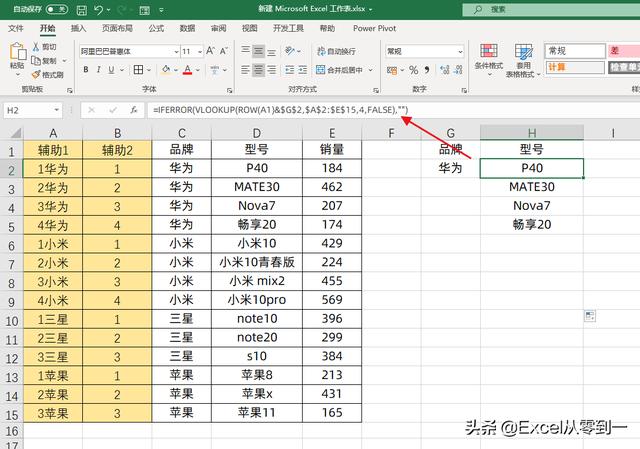This screenshot has width=640, height=449.
Task: Toggle align text right
Action: 271,70
